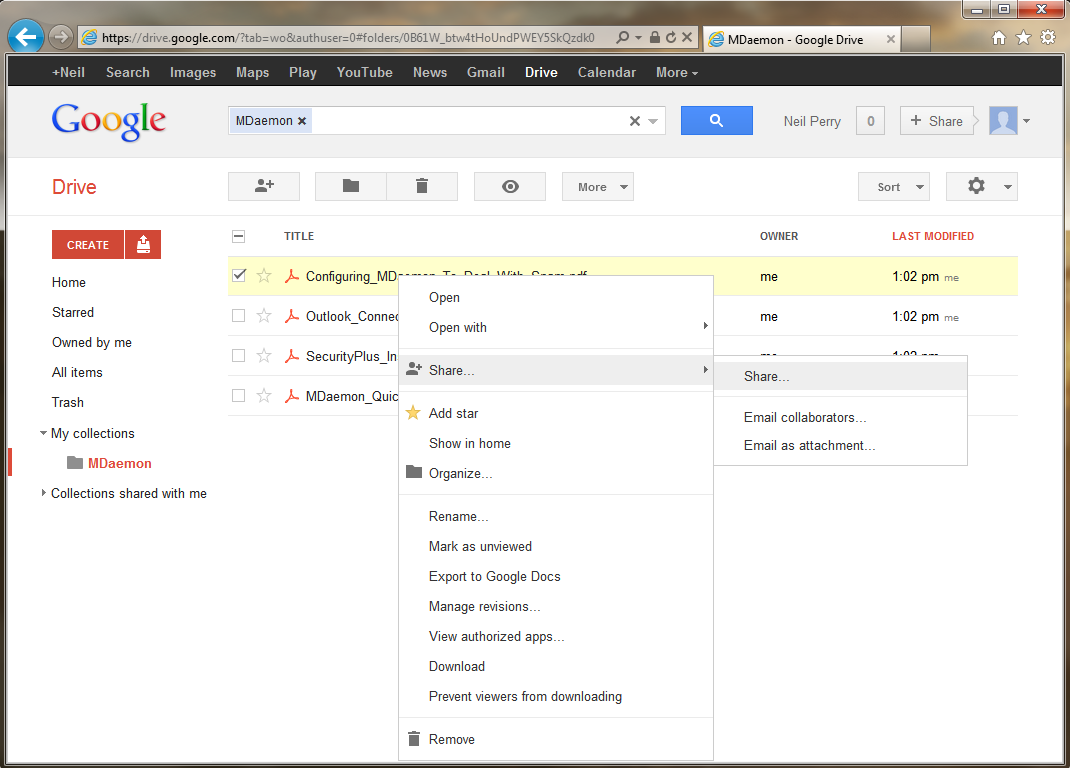The height and width of the screenshot is (768, 1070).
Task: Click the upload icon next to Create
Action: coord(143,244)
